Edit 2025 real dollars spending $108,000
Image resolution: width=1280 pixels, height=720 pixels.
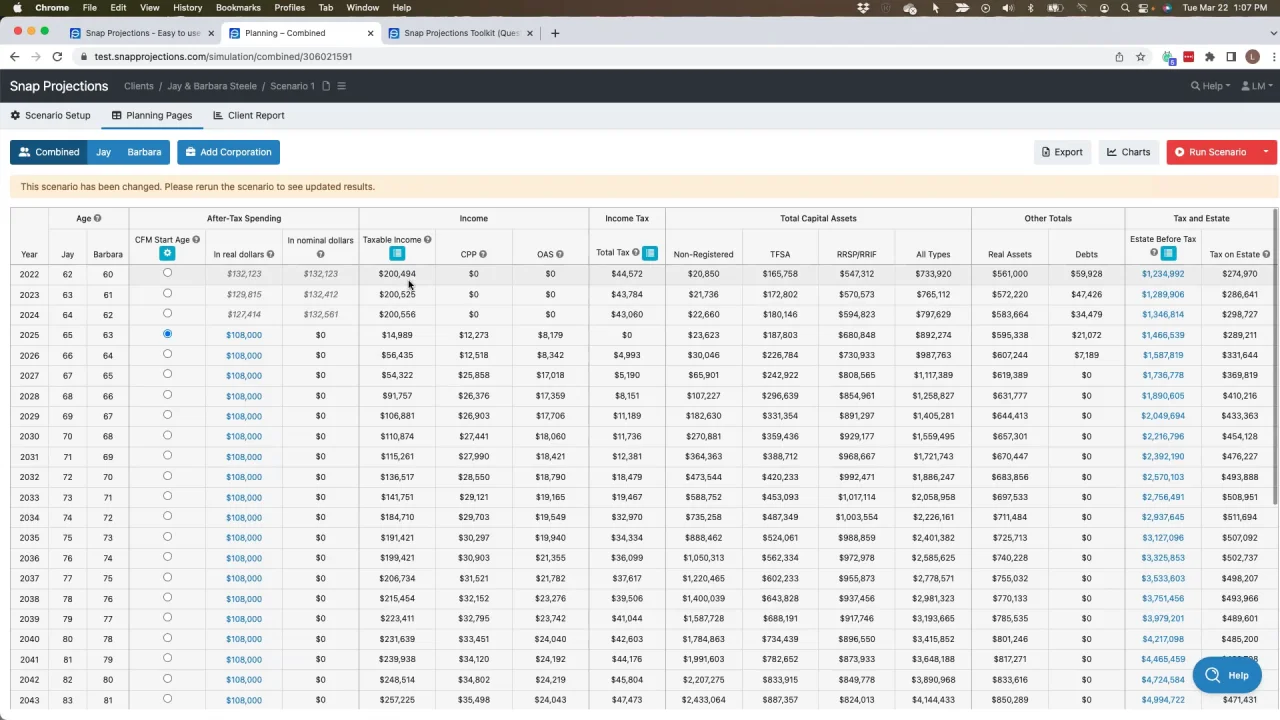click(x=243, y=335)
